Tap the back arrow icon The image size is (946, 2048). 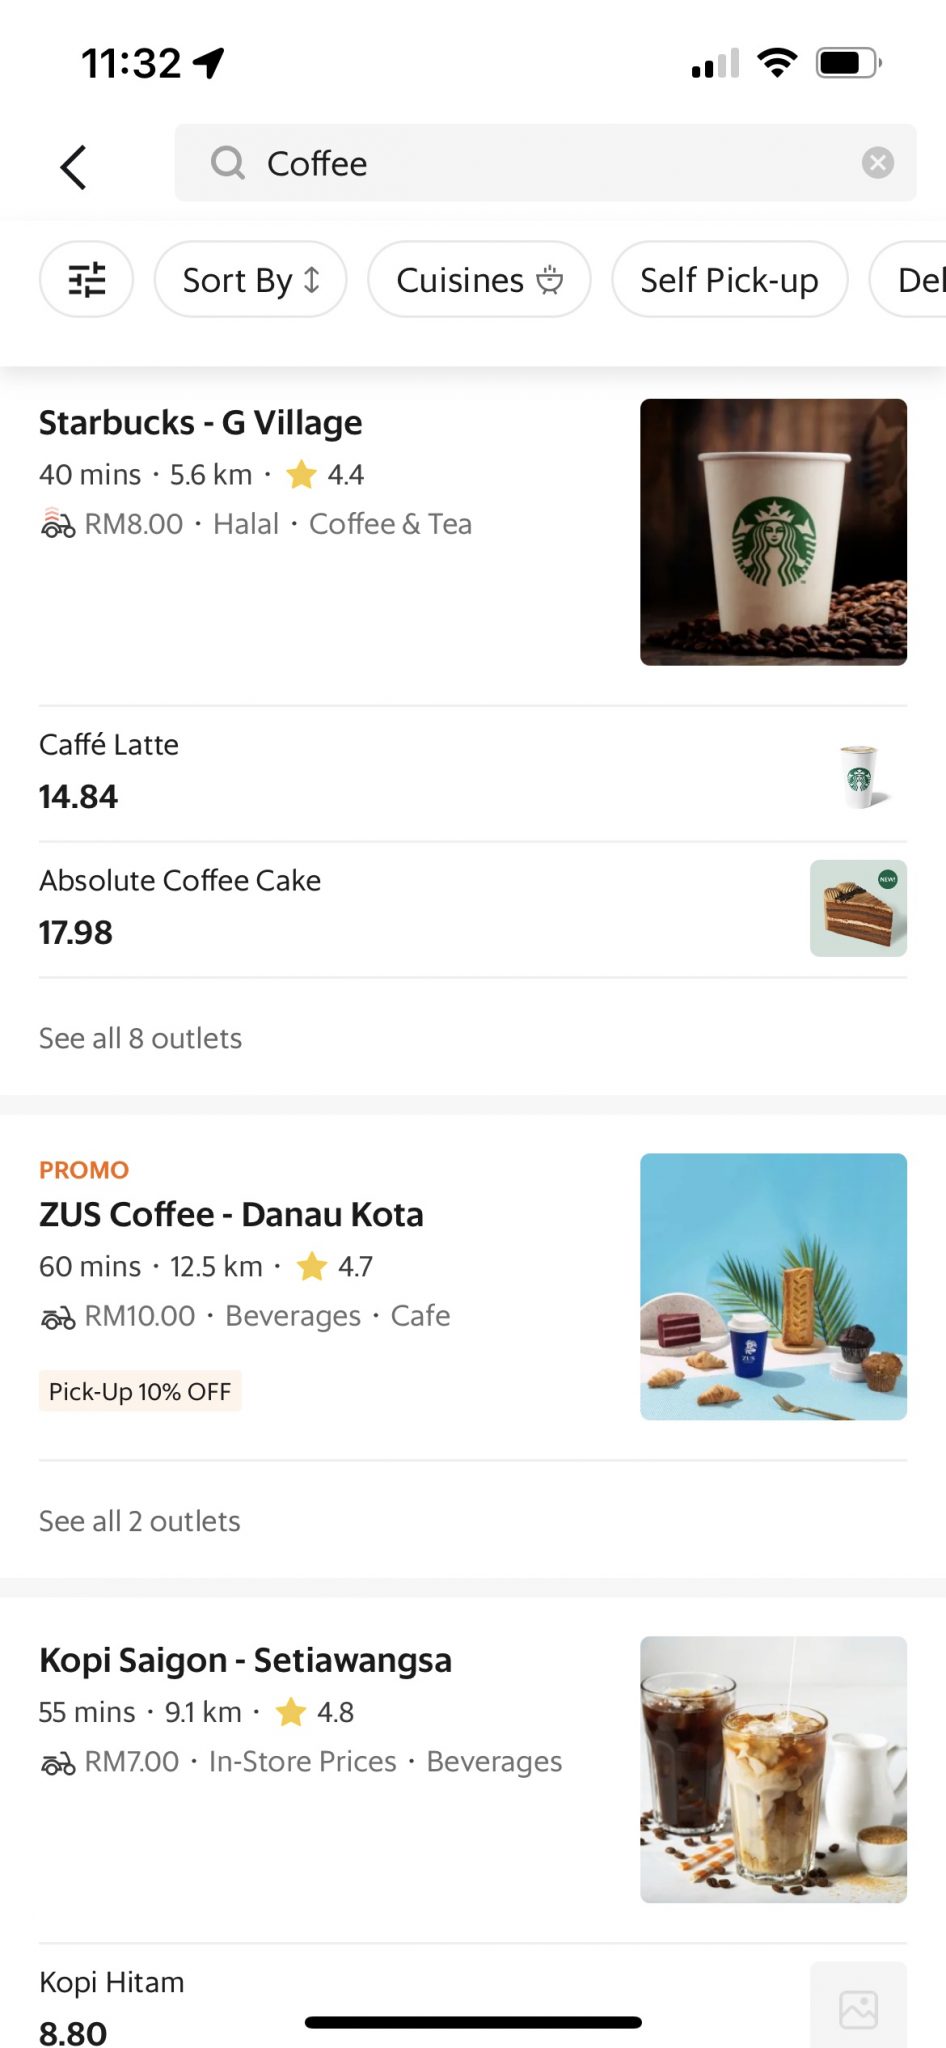[73, 166]
